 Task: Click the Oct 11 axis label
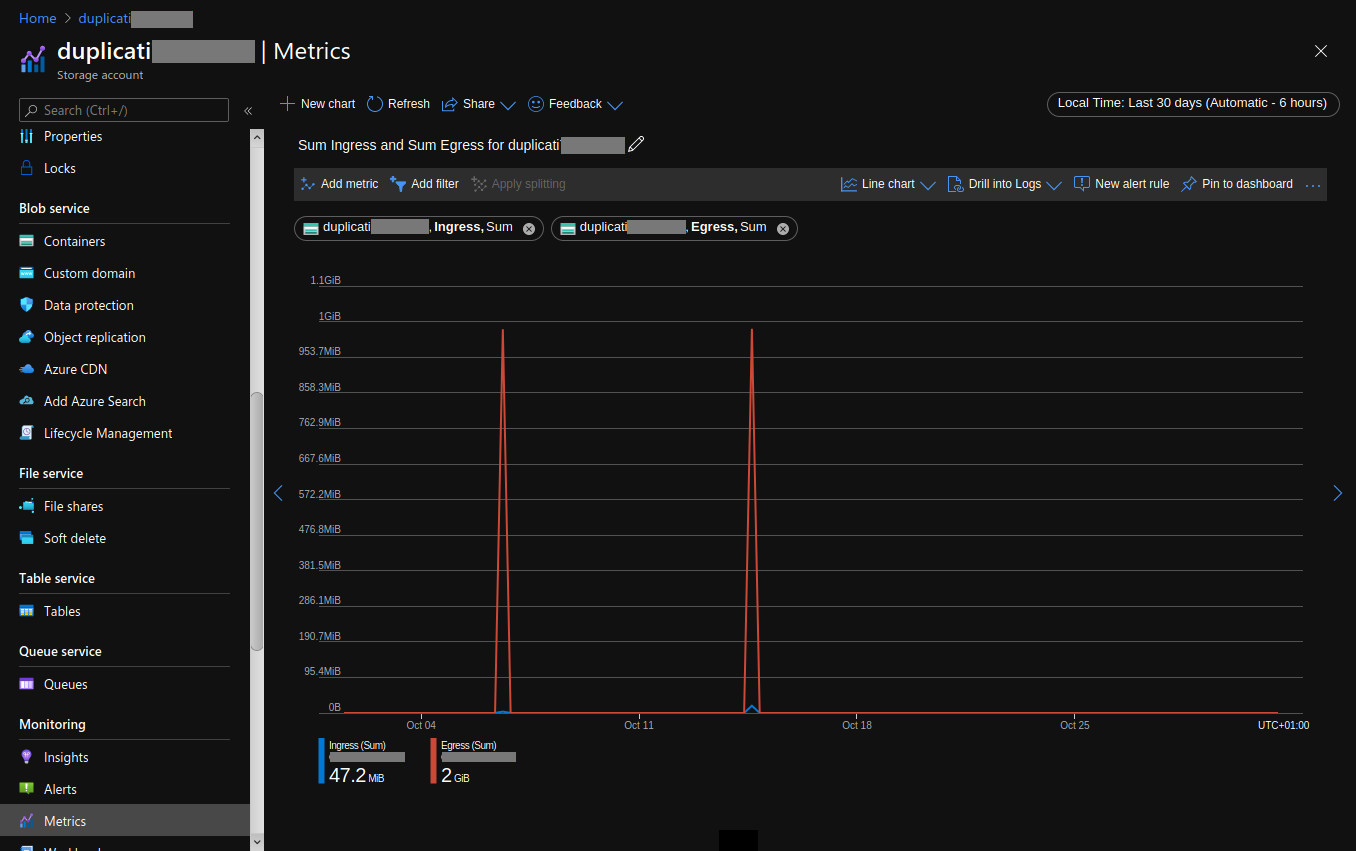click(x=639, y=725)
